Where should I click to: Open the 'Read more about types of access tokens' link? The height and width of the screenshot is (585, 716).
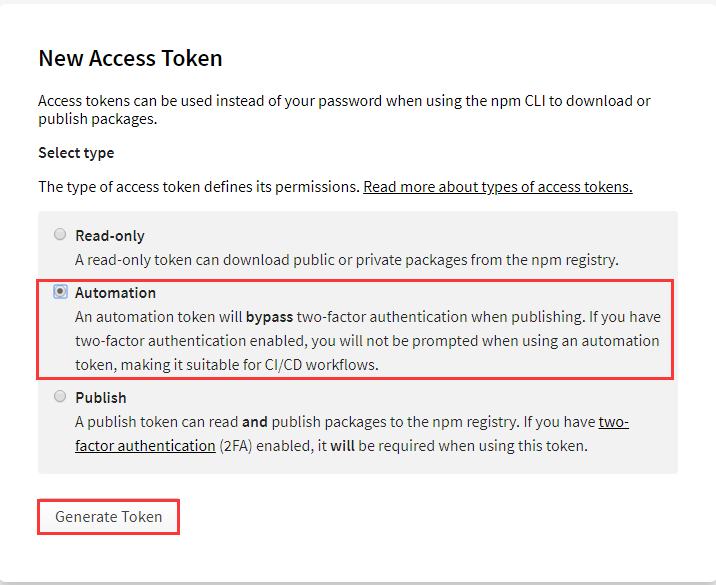click(497, 187)
